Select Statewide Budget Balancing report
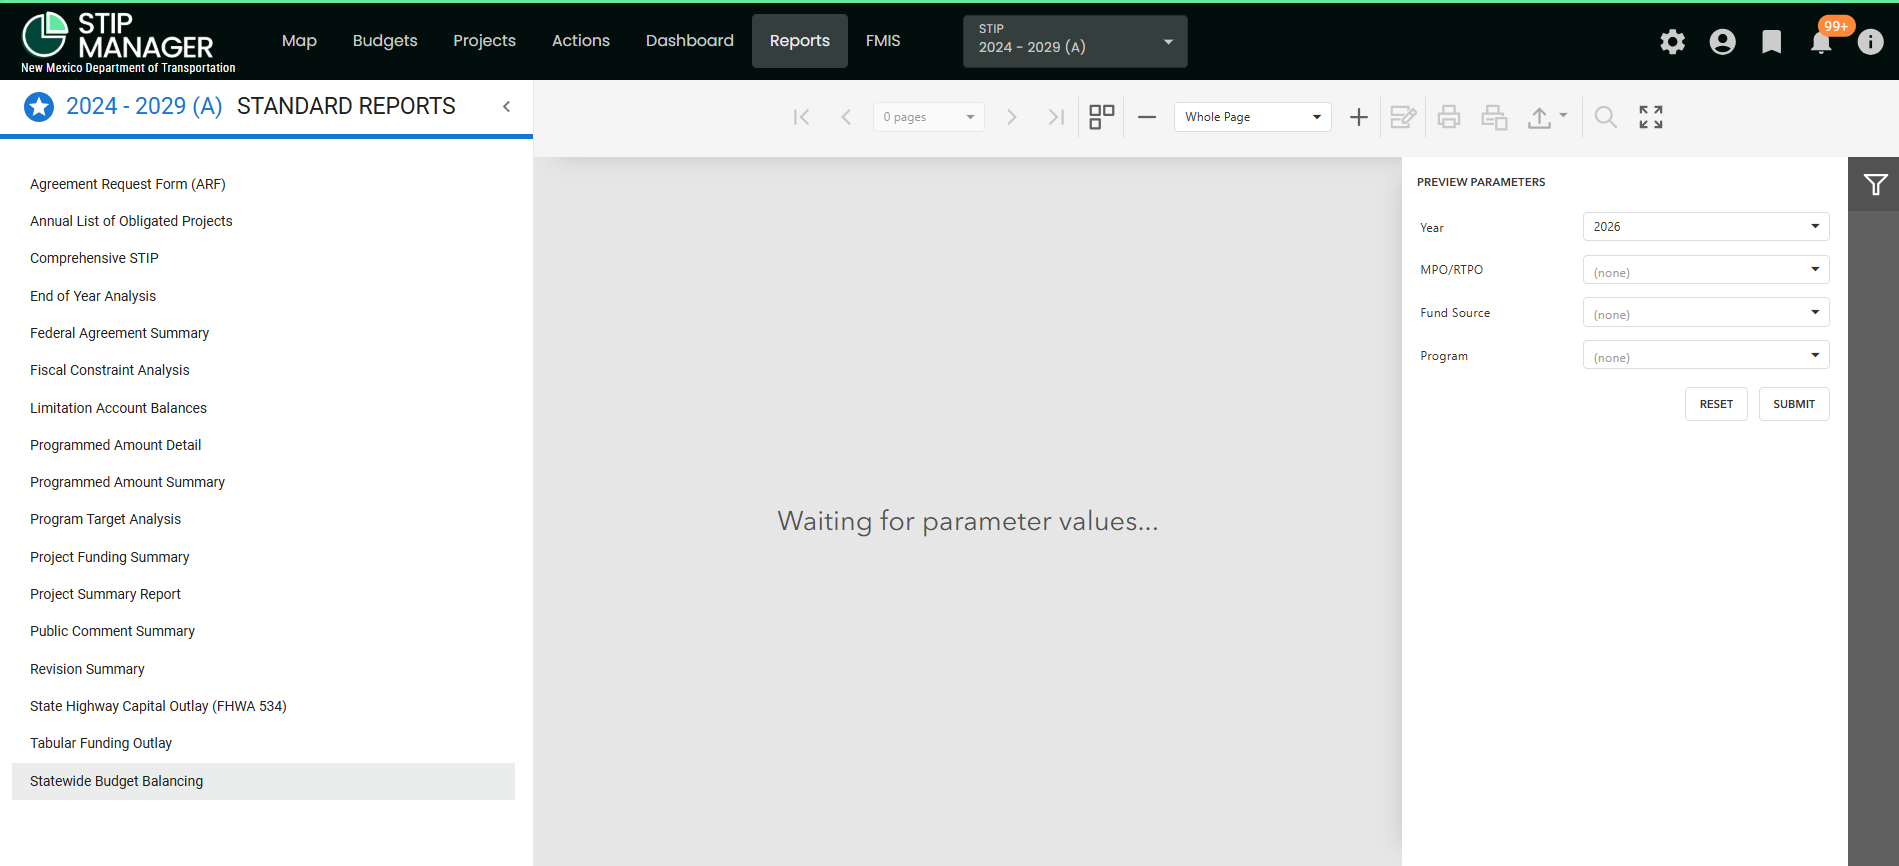1899x866 pixels. (x=263, y=781)
